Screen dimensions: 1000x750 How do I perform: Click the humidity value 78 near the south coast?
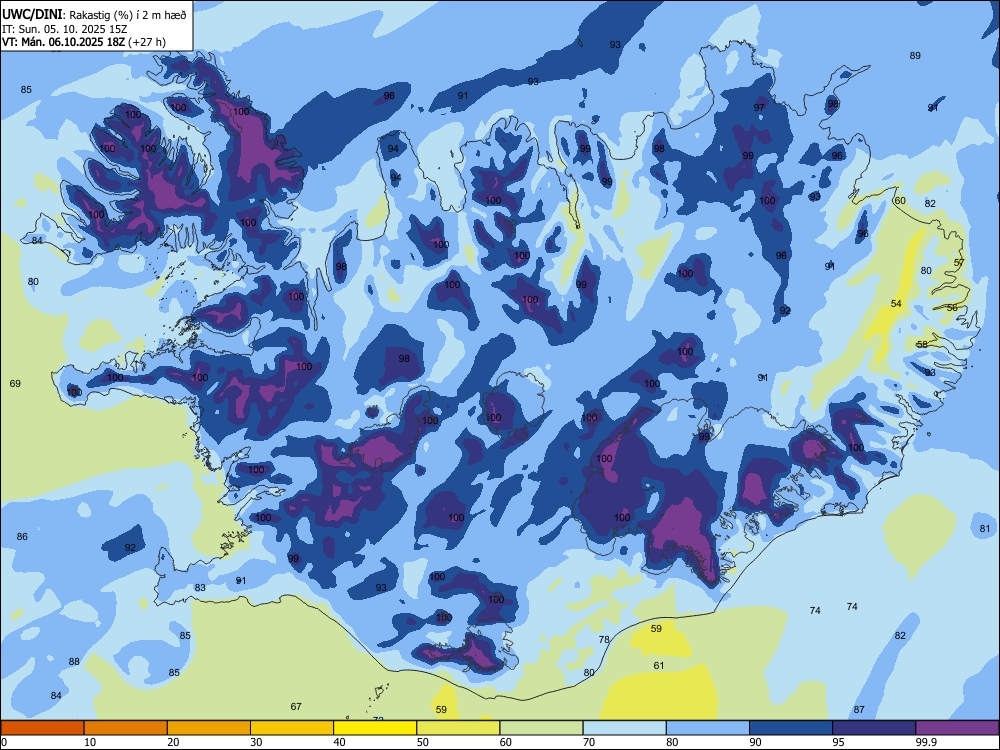(604, 639)
